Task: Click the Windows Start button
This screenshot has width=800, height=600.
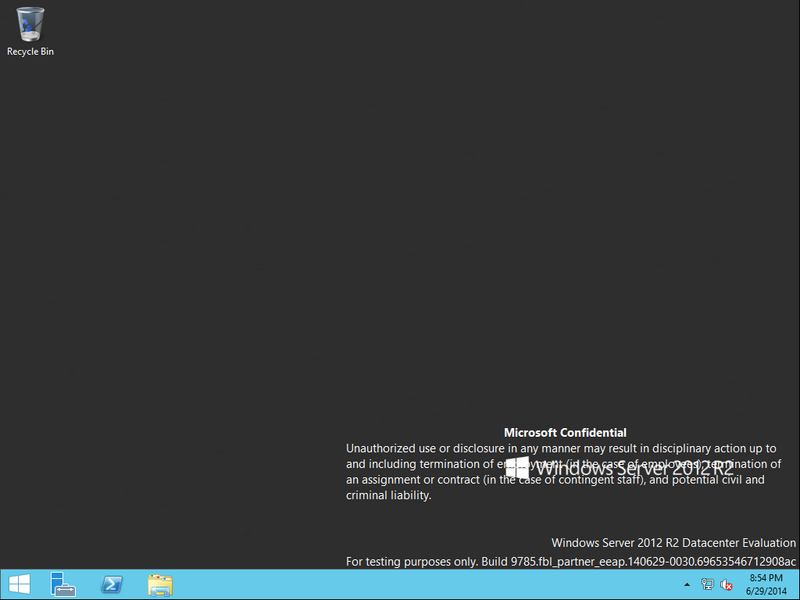Action: point(19,584)
